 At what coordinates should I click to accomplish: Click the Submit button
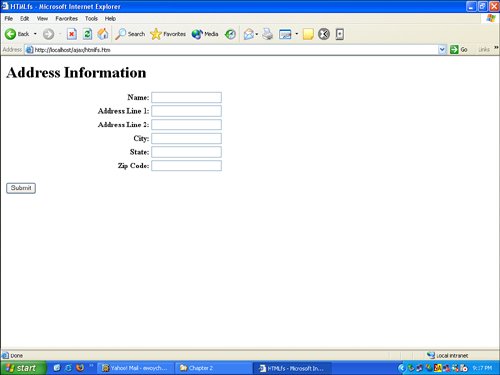[21, 188]
